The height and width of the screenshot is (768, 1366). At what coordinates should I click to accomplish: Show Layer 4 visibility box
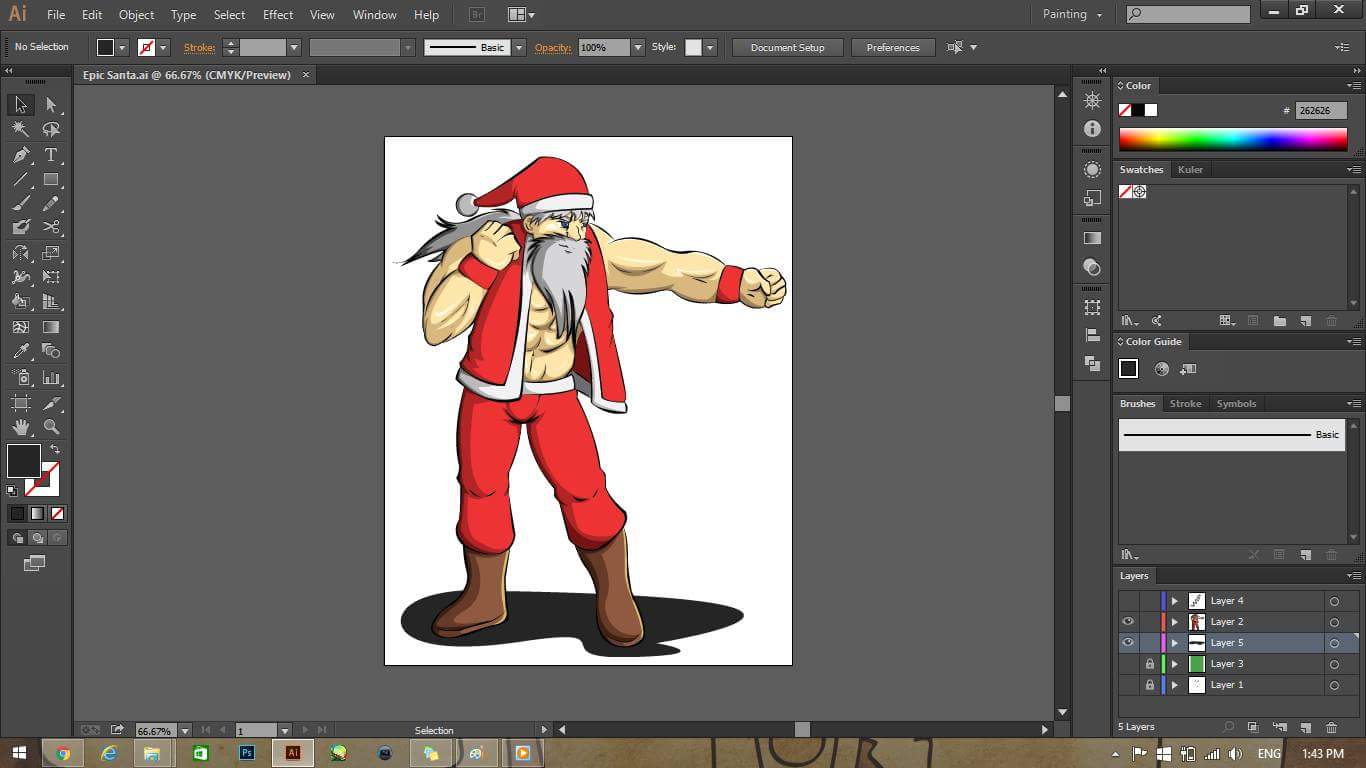tap(1128, 601)
